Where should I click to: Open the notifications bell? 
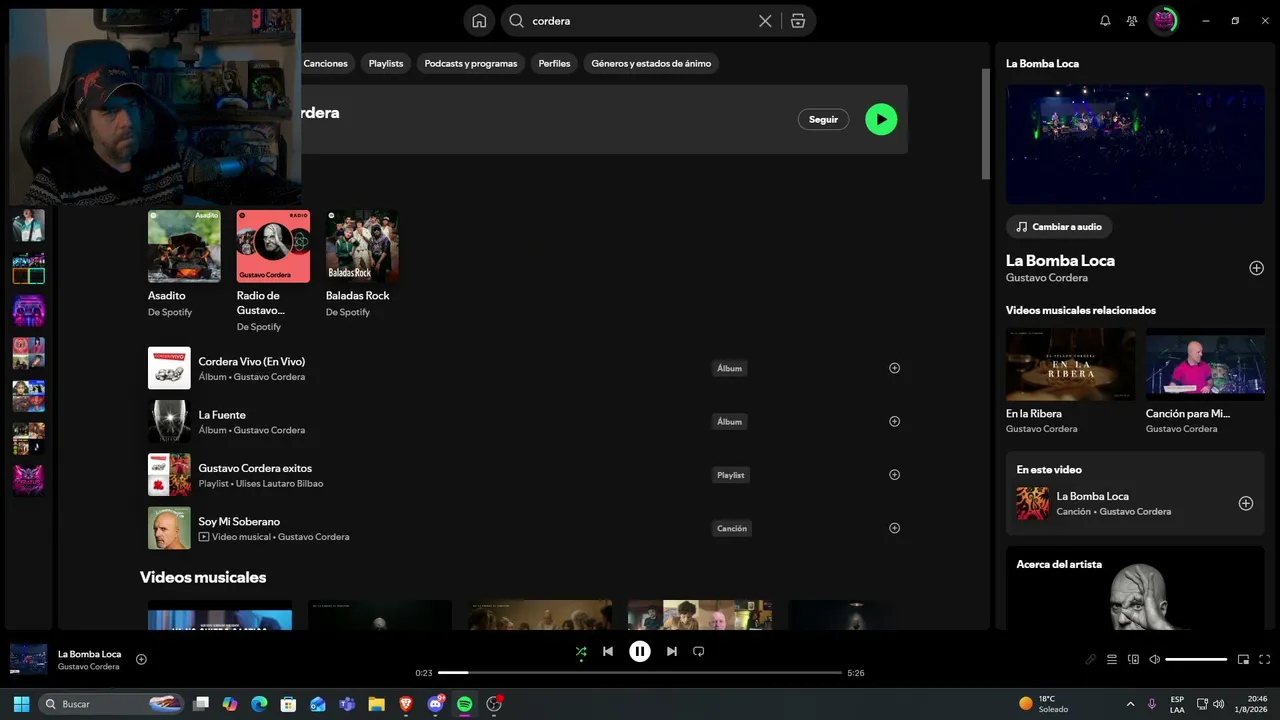pos(1105,21)
